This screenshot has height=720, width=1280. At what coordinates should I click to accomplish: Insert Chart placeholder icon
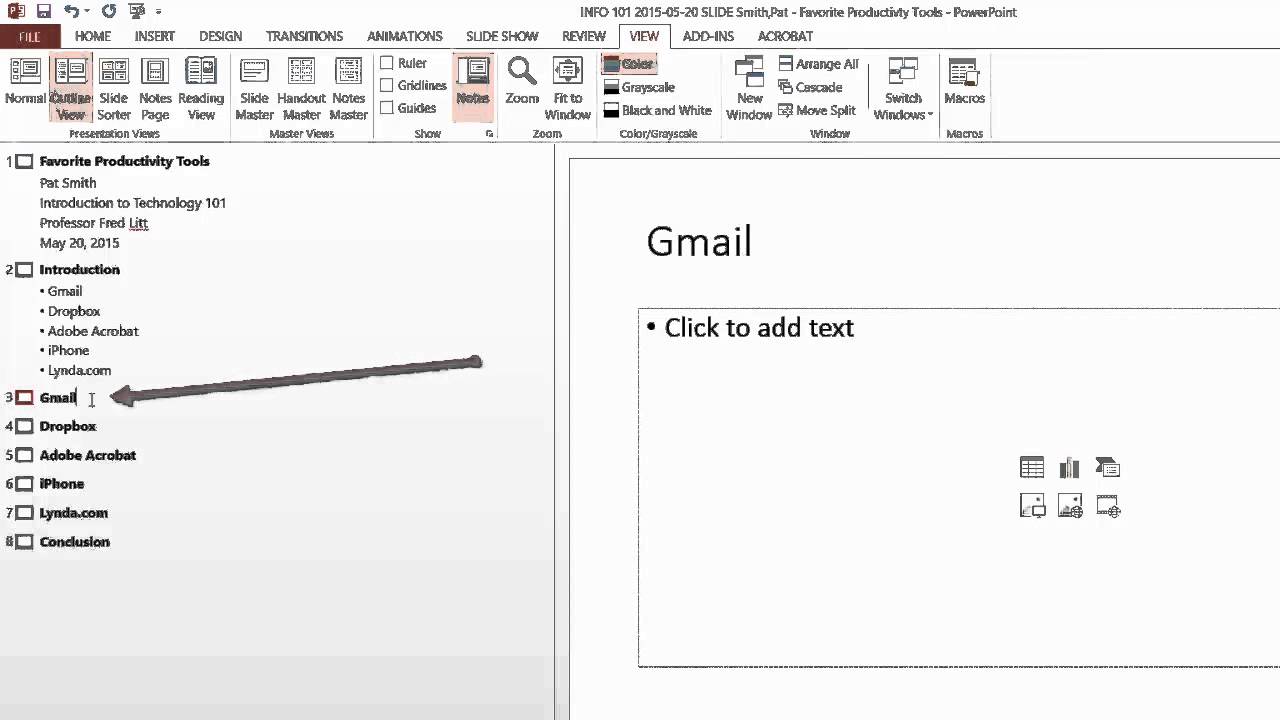(1070, 467)
